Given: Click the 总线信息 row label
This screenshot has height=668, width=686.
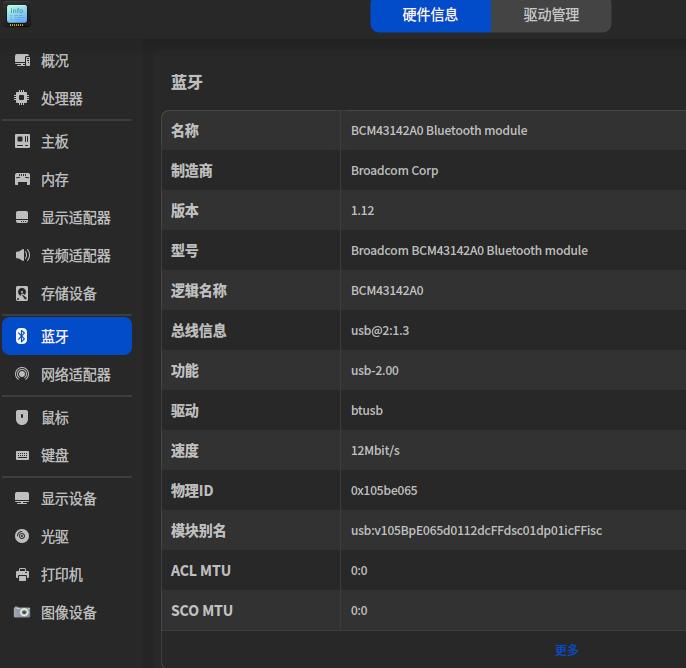Looking at the screenshot, I should coord(199,330).
